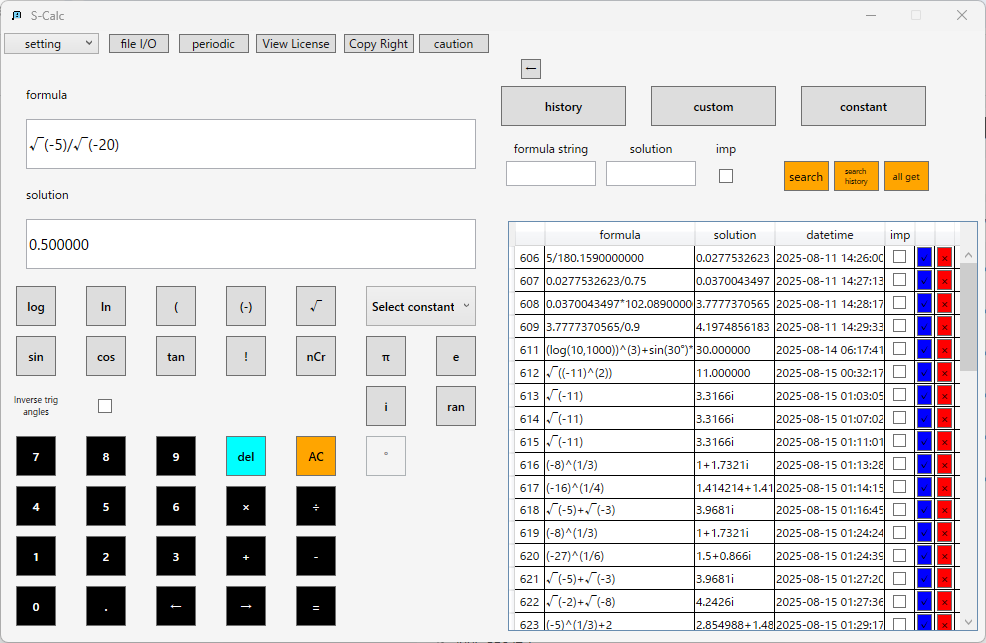Check the imp box for row 606
Viewport: 986px width, 643px height.
[899, 256]
